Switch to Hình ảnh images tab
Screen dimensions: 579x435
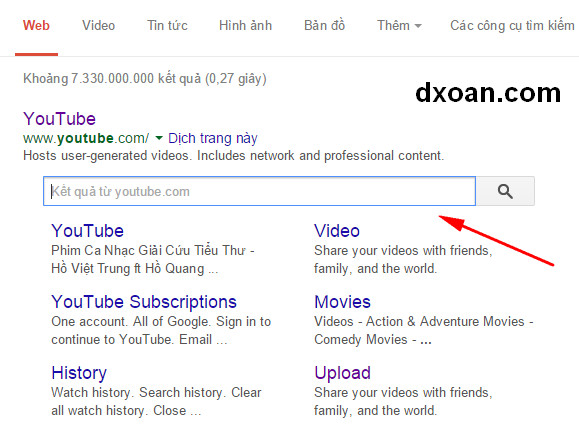(x=246, y=25)
